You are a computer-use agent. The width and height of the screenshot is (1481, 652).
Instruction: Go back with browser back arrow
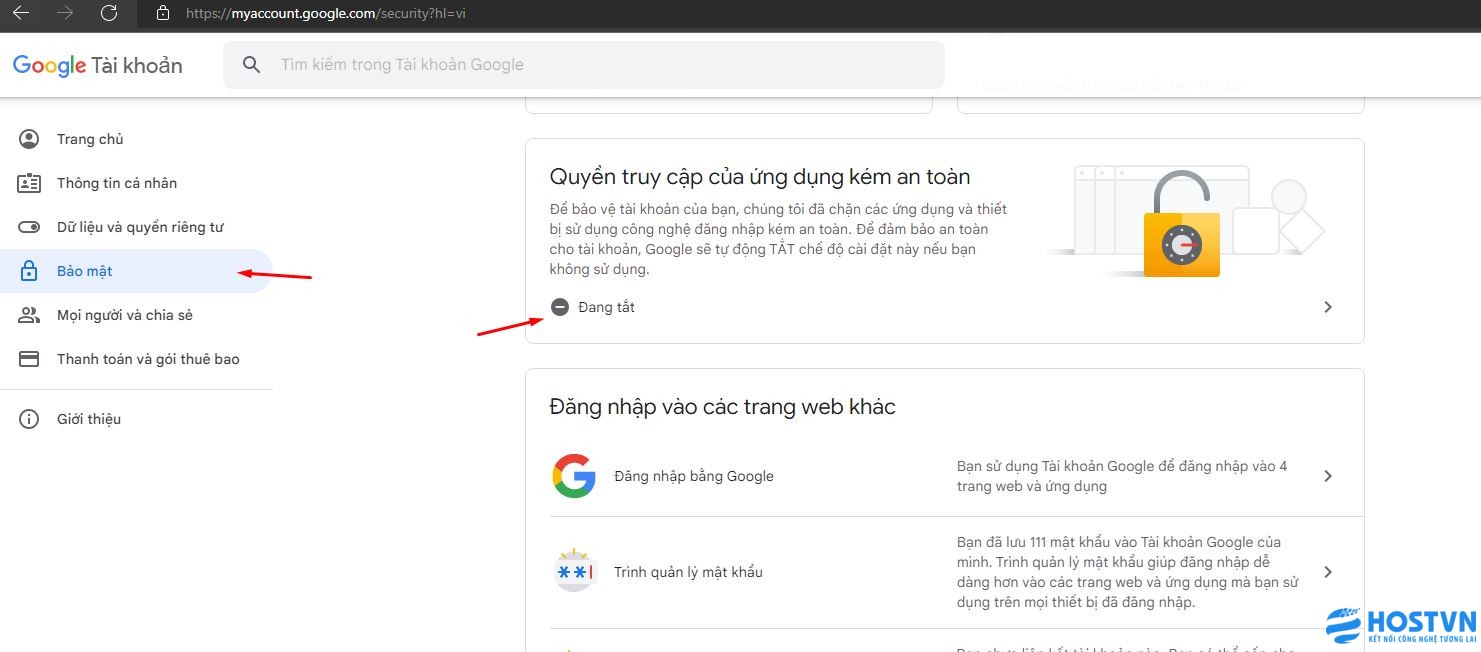[x=20, y=13]
